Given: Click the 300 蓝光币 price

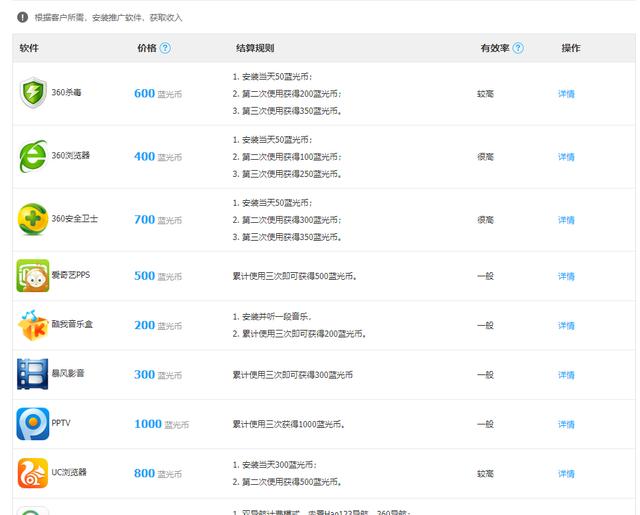Looking at the screenshot, I should pyautogui.click(x=158, y=375).
